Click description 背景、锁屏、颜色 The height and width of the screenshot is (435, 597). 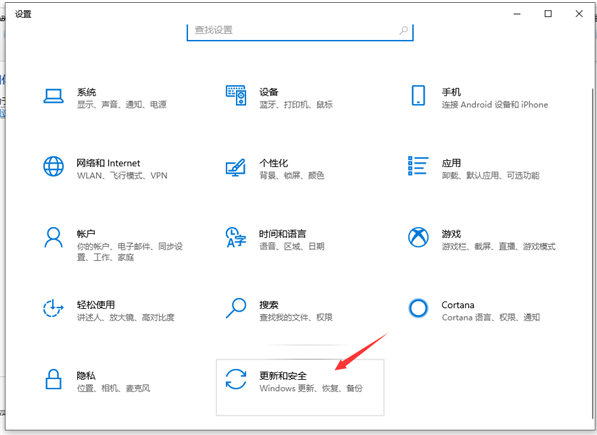coord(292,175)
